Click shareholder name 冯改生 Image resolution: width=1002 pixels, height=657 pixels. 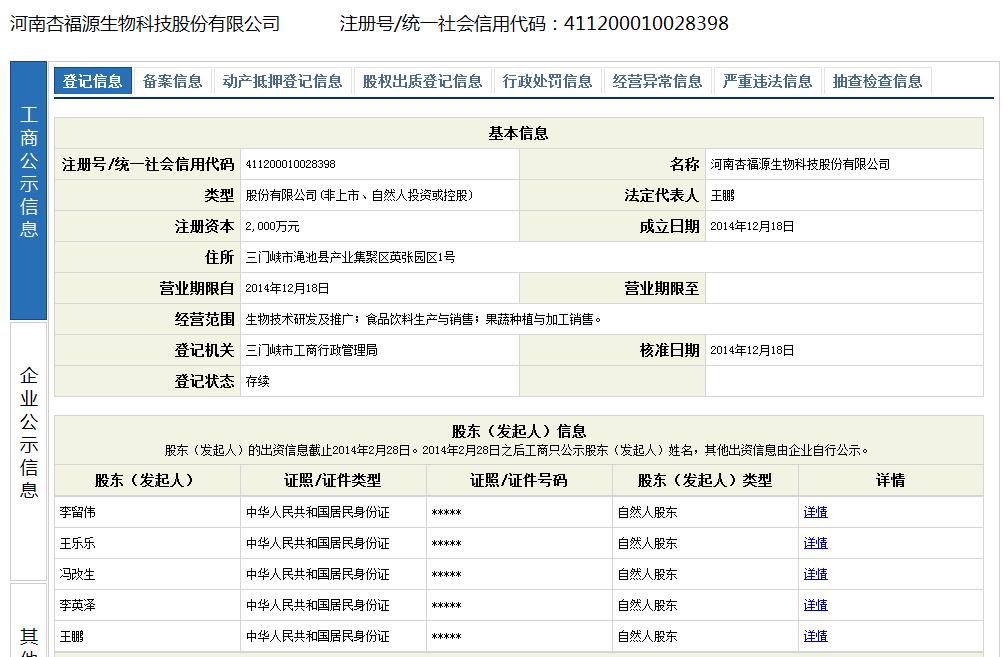point(77,574)
